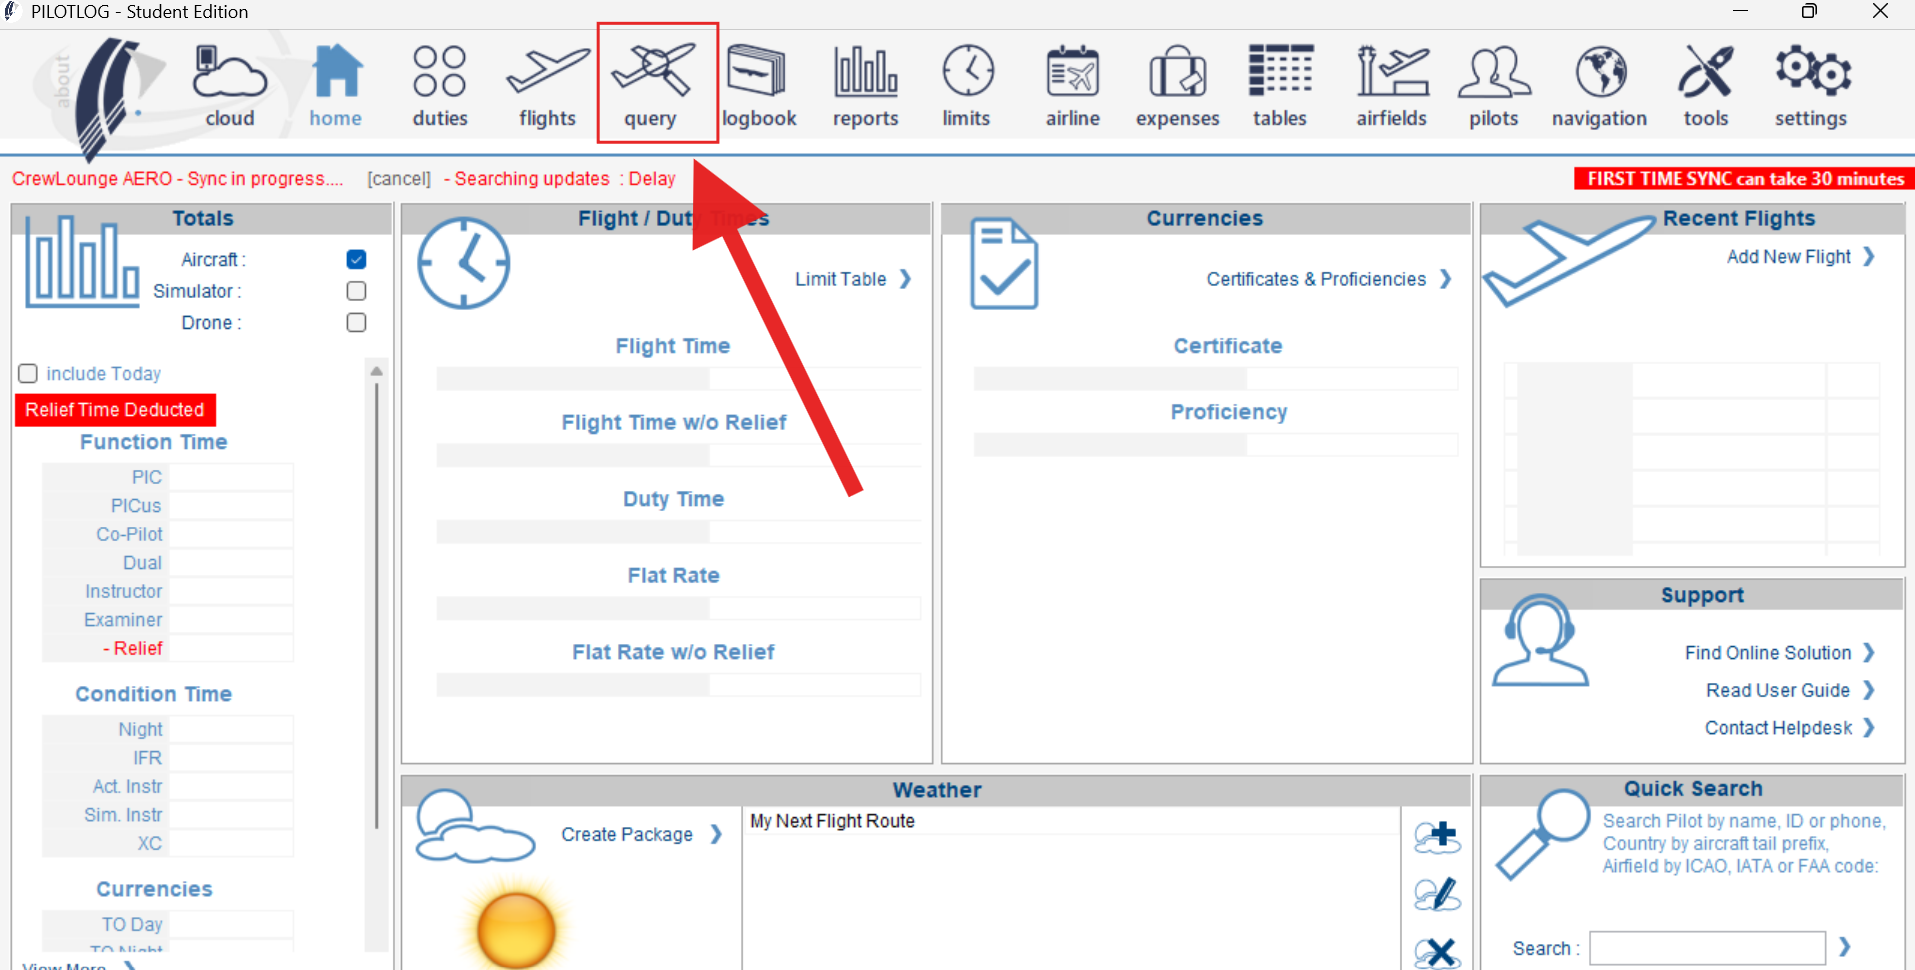The image size is (1915, 970).
Task: Click the Flight Time progress bar
Action: click(679, 379)
